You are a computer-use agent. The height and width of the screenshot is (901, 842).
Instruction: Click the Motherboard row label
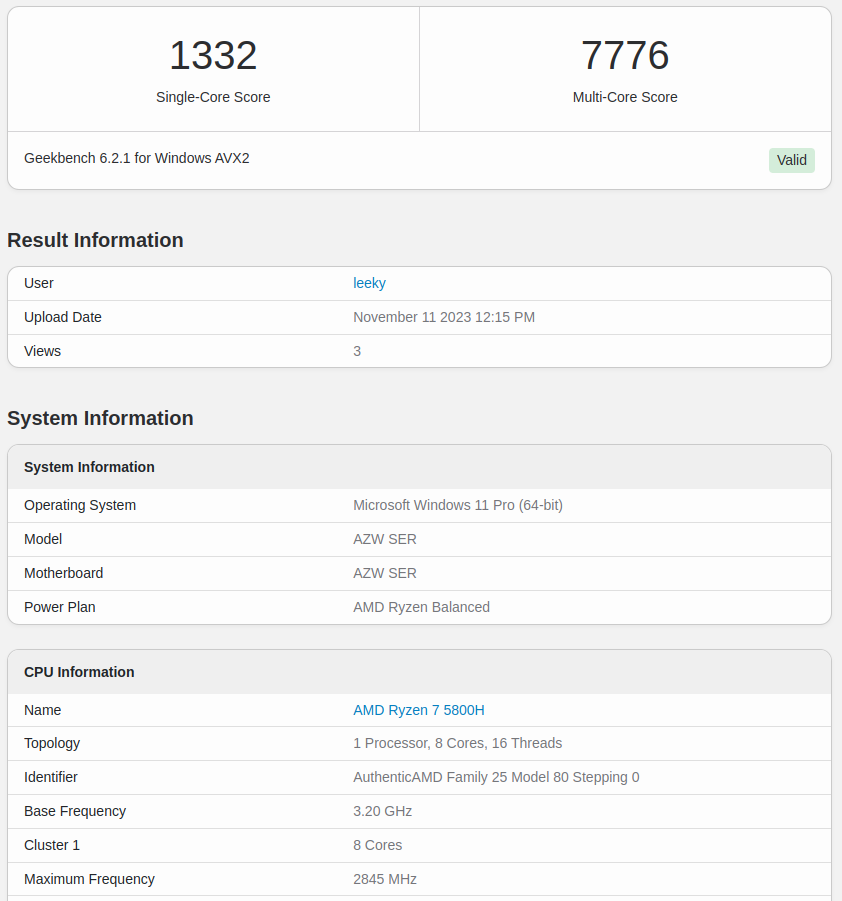[64, 573]
